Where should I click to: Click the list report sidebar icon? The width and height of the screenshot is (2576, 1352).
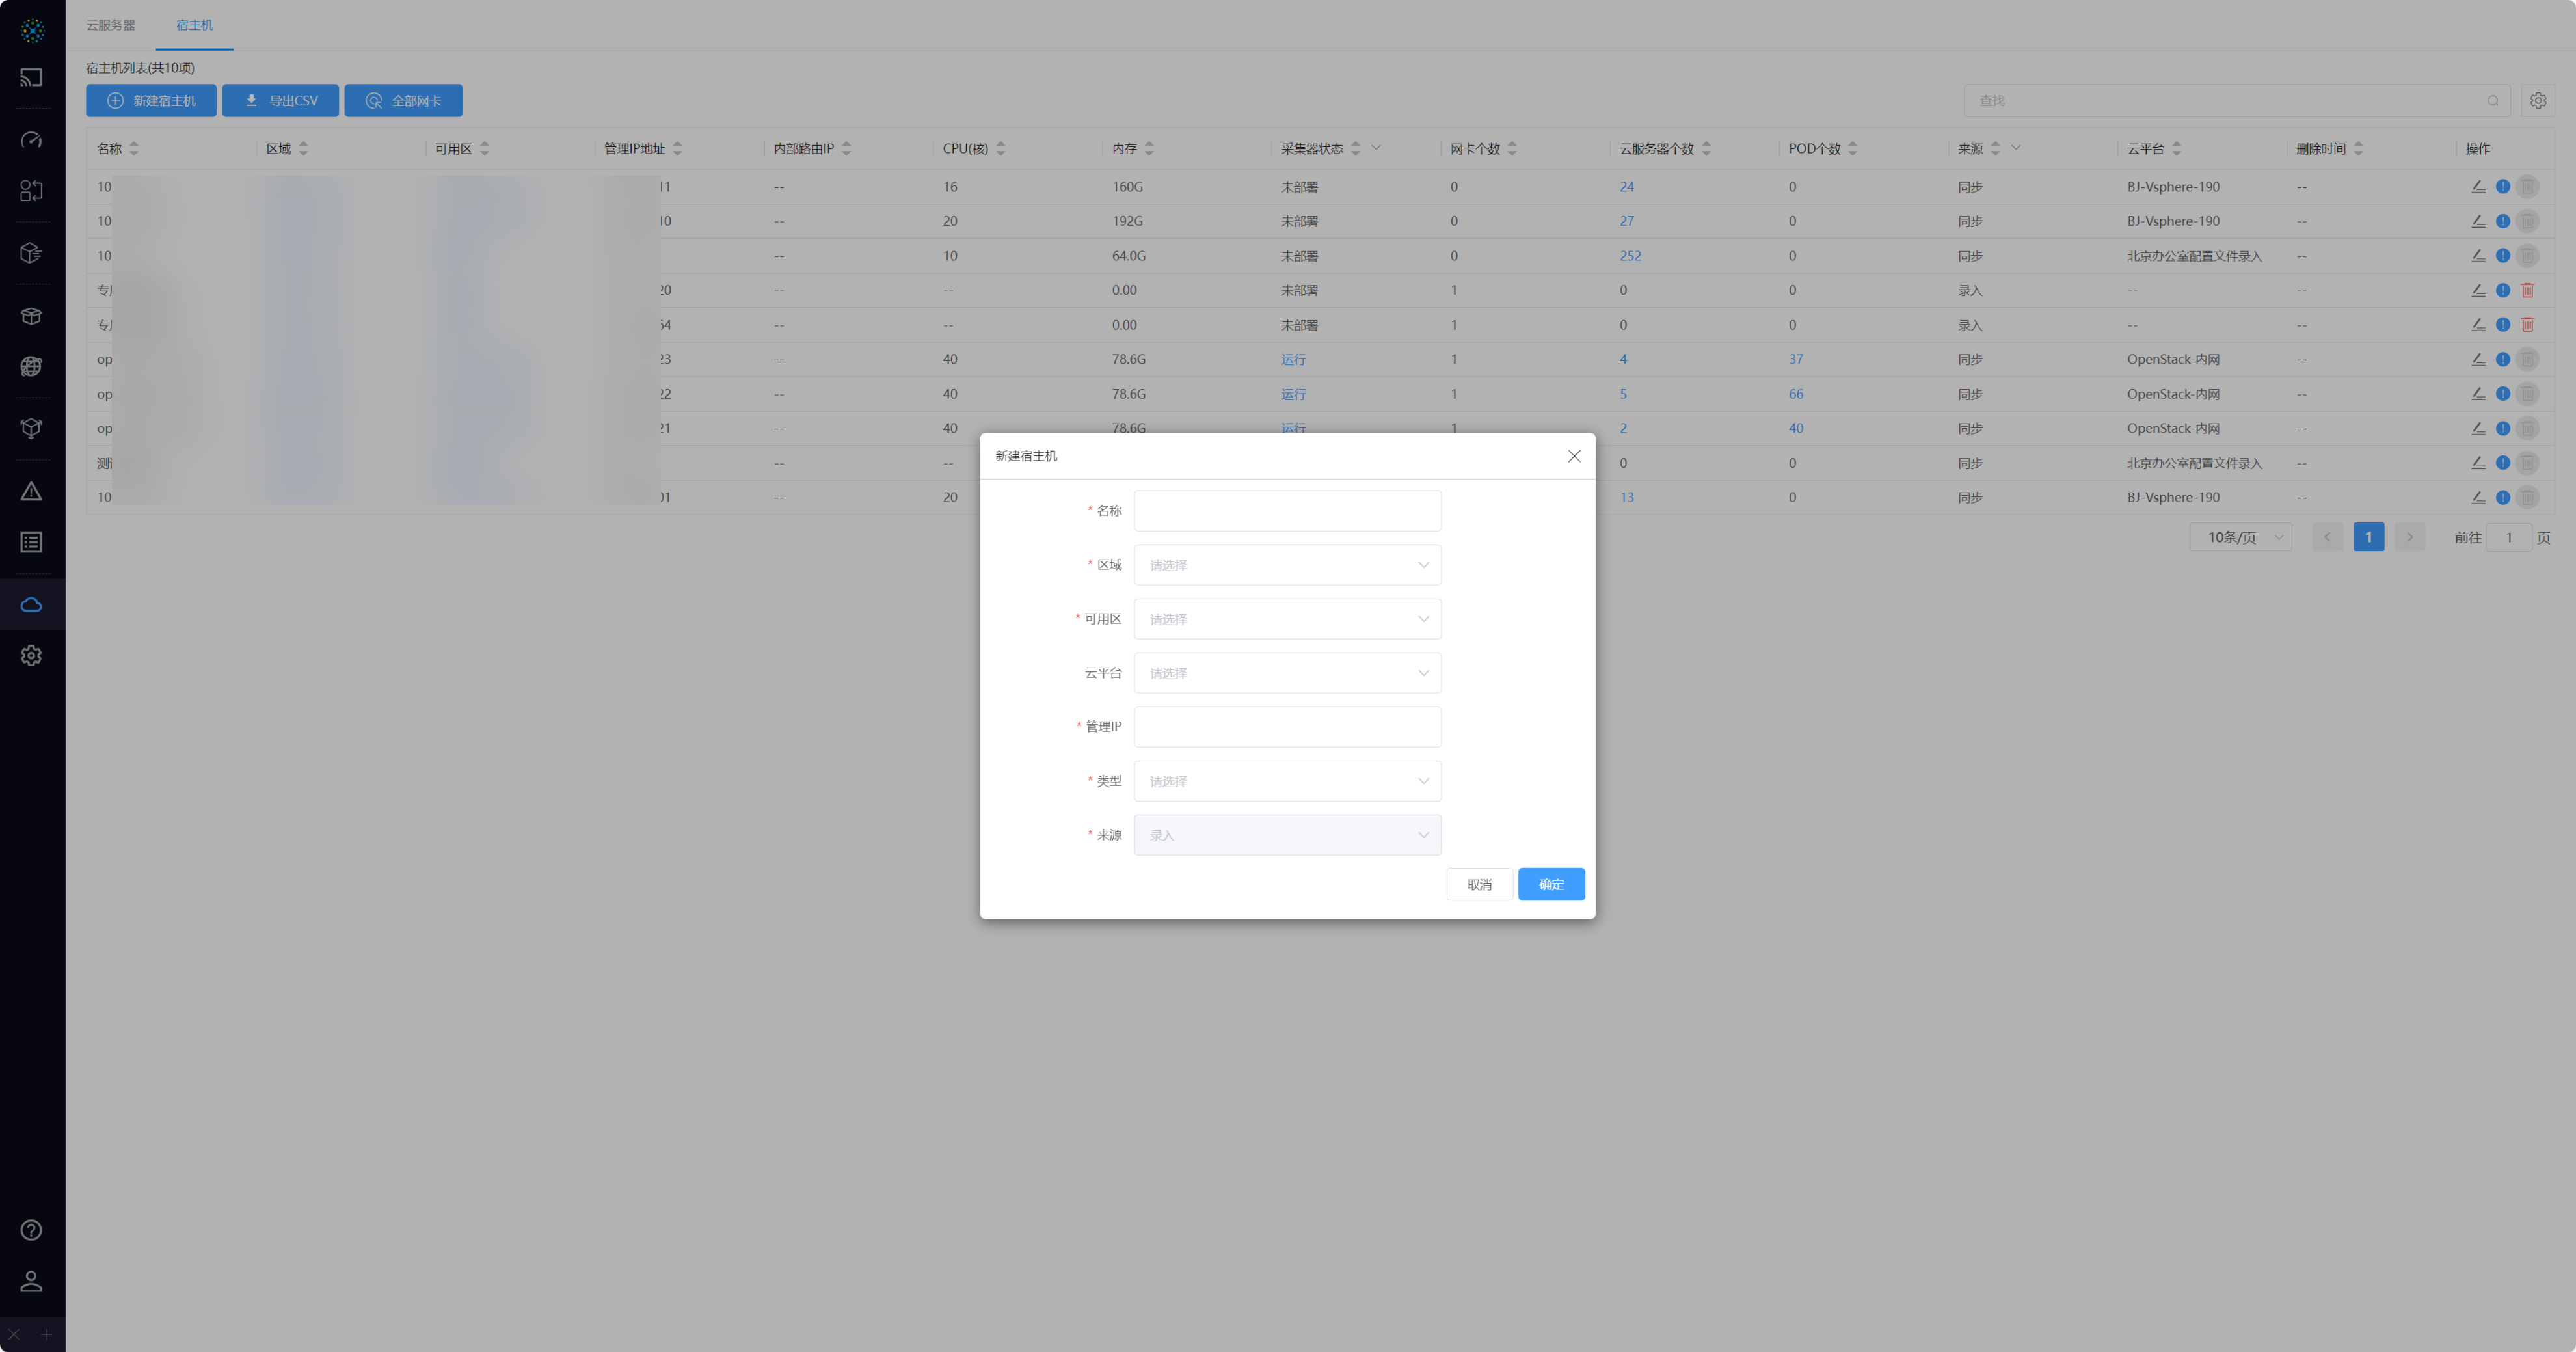[31, 542]
